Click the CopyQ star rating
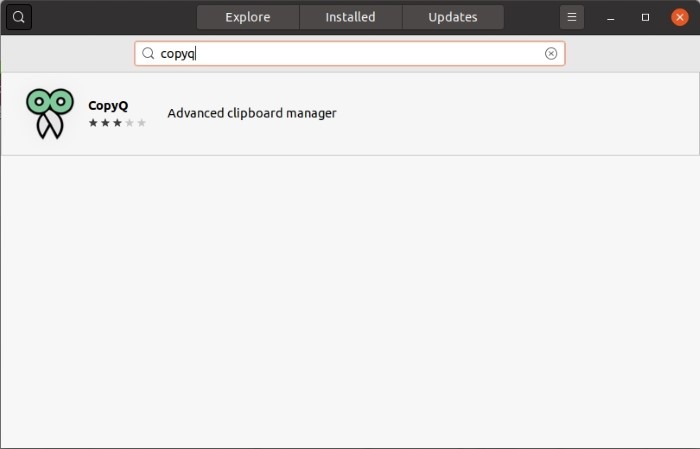 (x=117, y=123)
